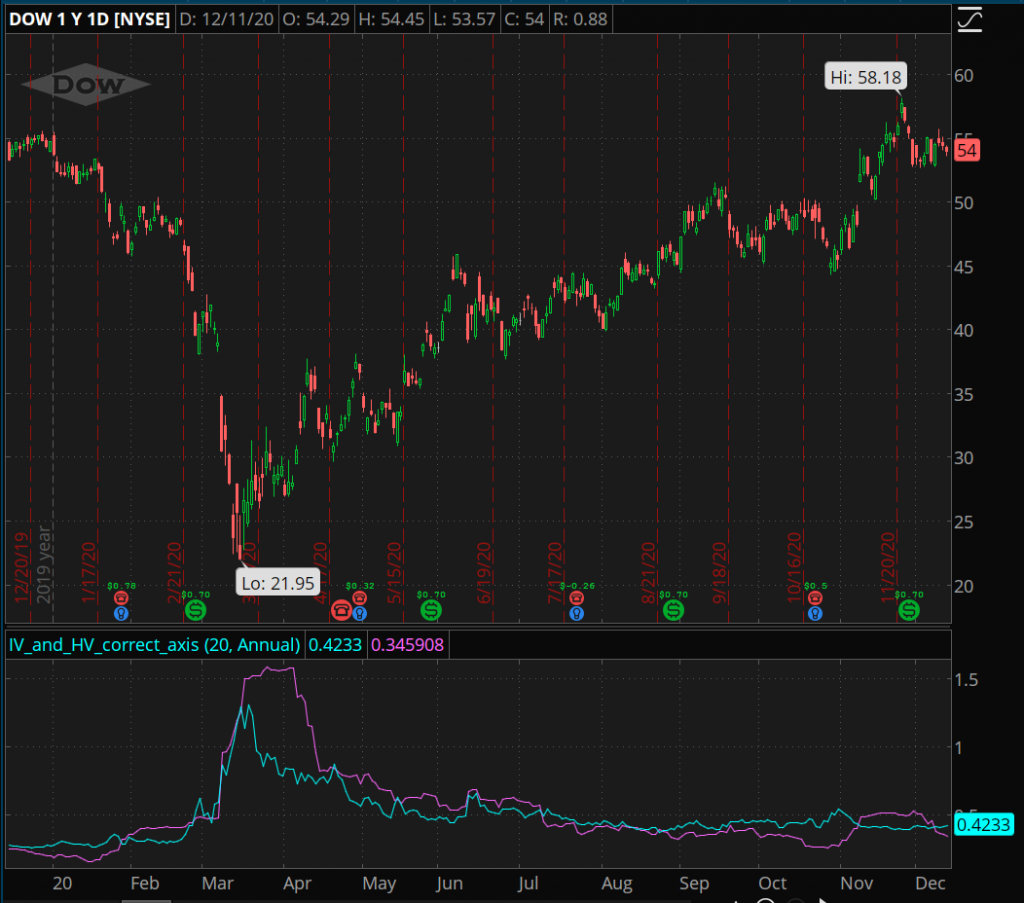Click the 12/20/19 expiration date marker
This screenshot has width=1024, height=903.
pos(22,567)
